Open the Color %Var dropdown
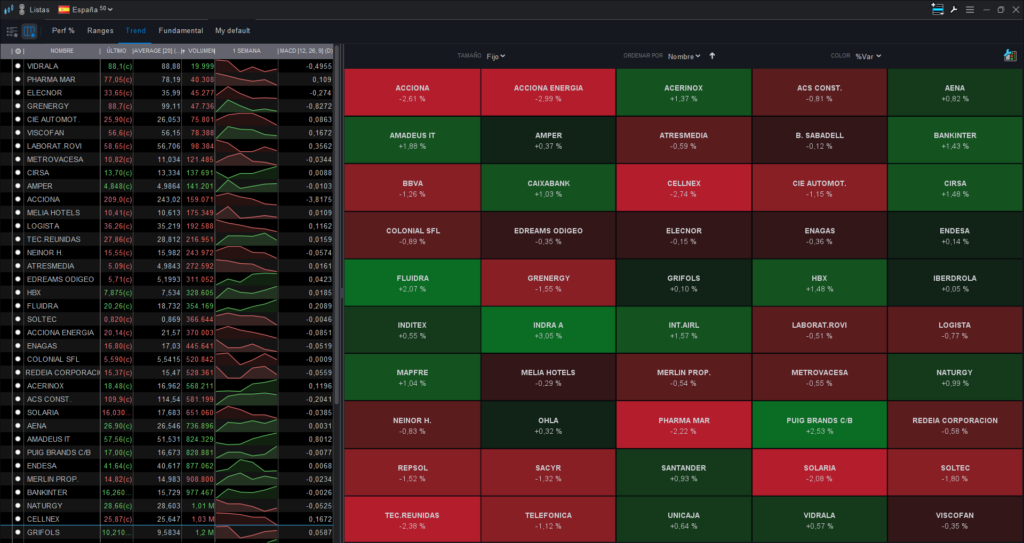Screen dimensions: 1024x543 tap(868, 56)
